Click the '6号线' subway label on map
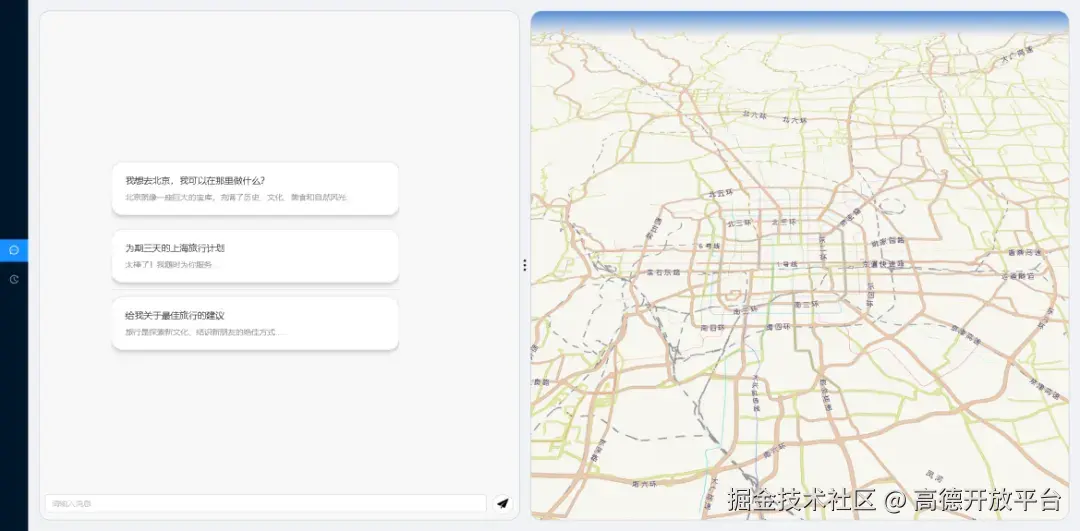1080x531 pixels. [709, 246]
